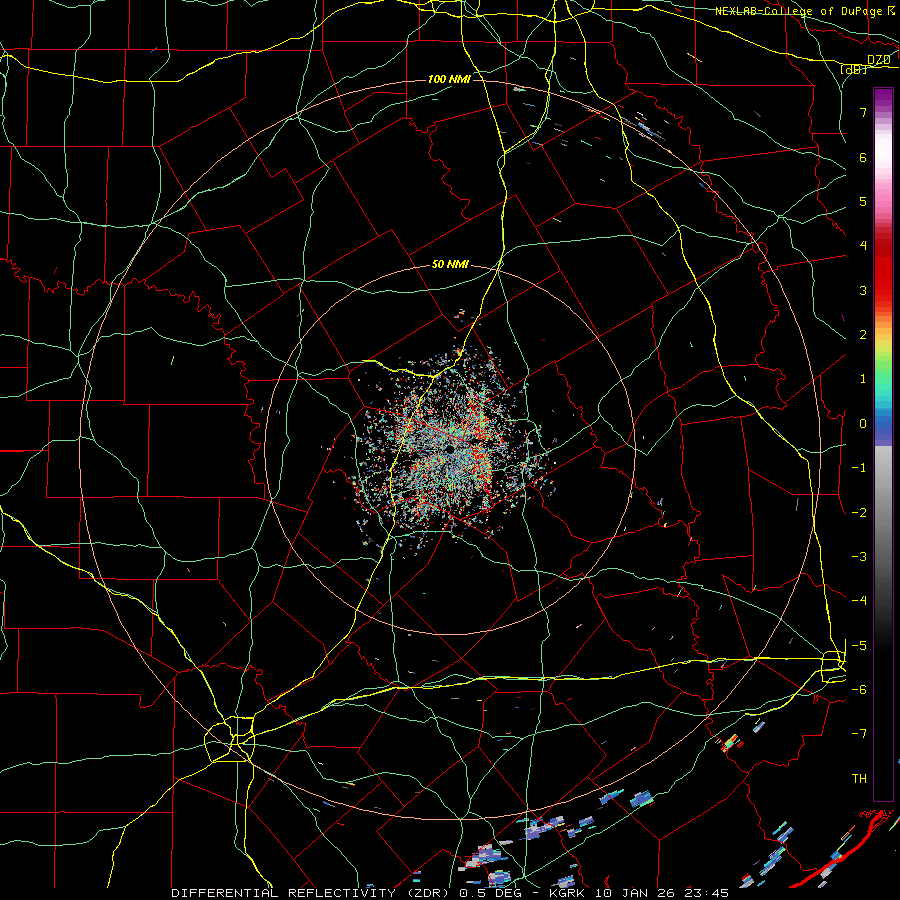Click the red segment of the color bar
900x900 pixels.
(x=883, y=270)
